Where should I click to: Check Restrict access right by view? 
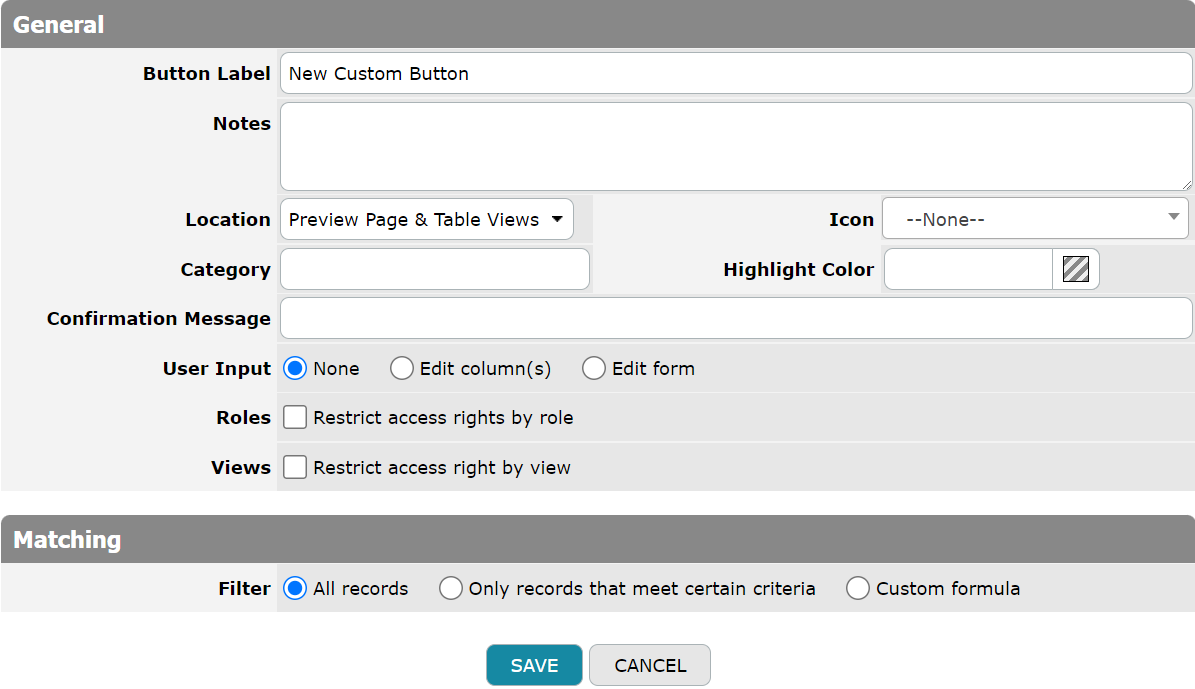click(295, 468)
